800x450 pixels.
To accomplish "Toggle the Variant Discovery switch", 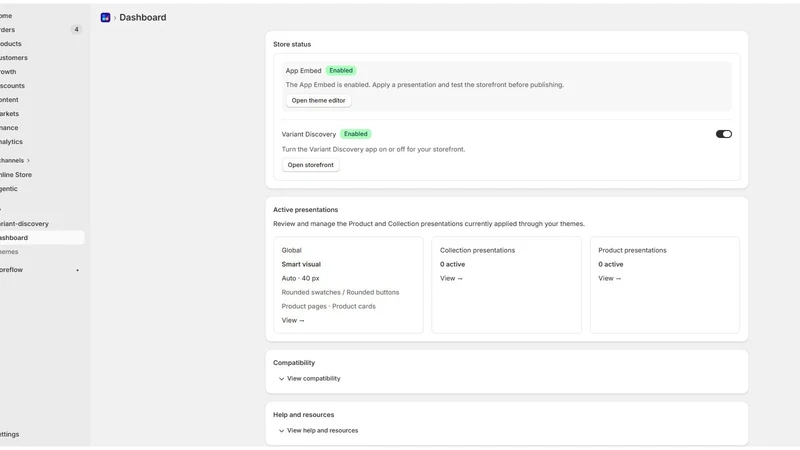I will [x=723, y=134].
